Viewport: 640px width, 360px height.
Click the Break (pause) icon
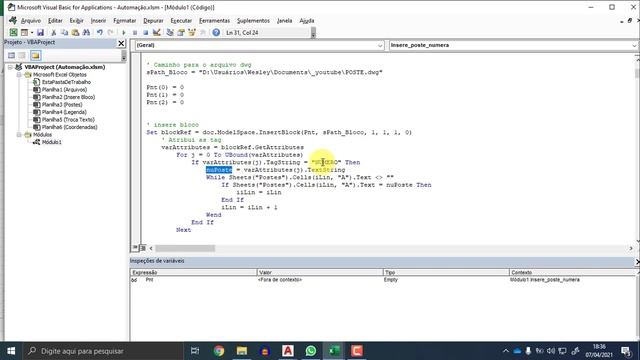[135, 32]
